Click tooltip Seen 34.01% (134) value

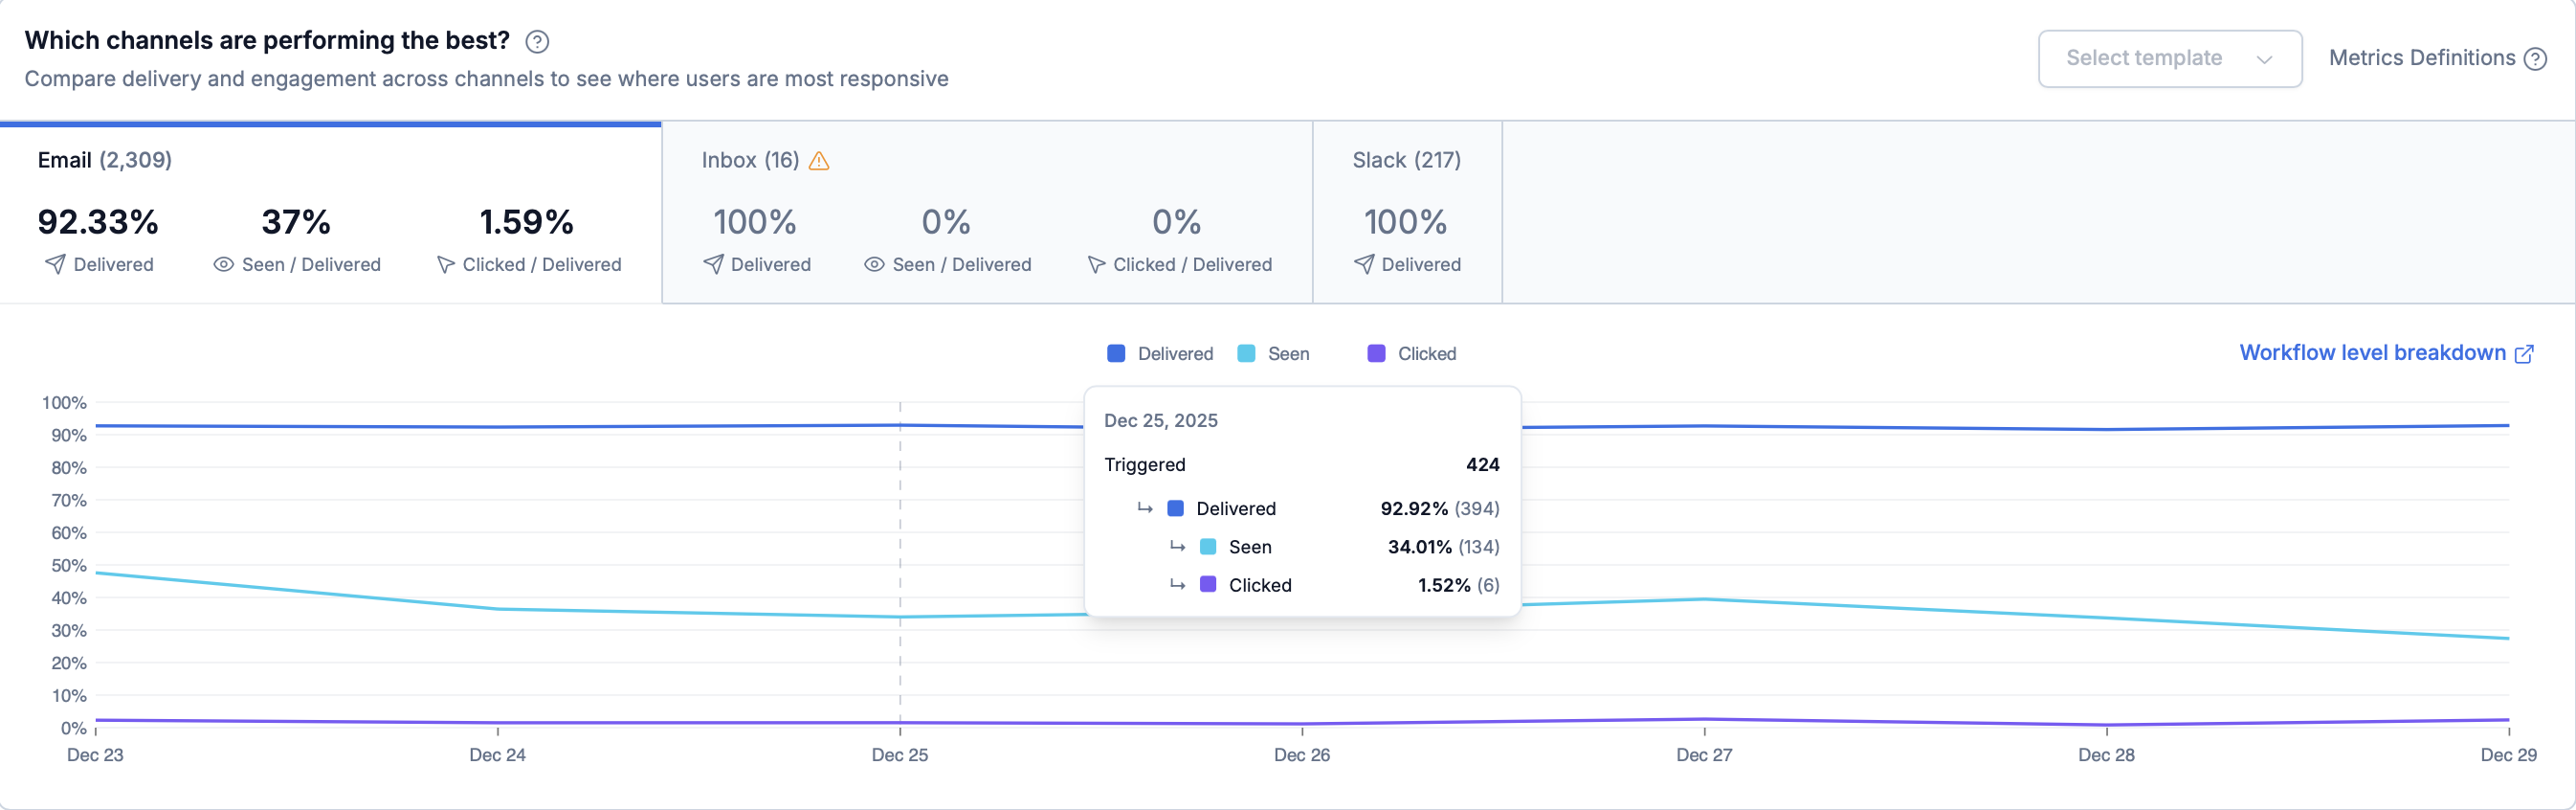pos(1443,547)
